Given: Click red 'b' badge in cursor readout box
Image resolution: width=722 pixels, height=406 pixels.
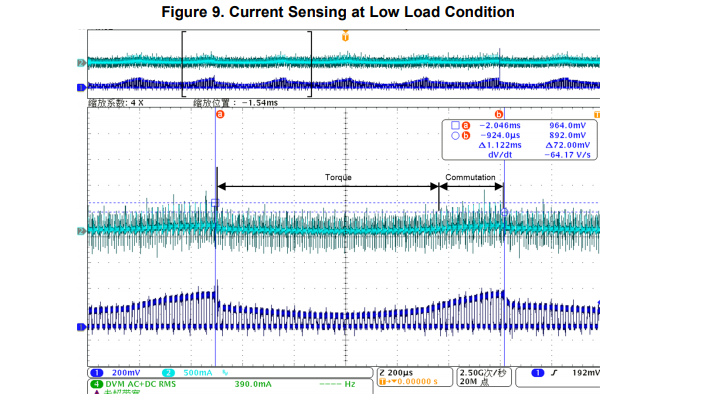Looking at the screenshot, I should click(x=466, y=136).
